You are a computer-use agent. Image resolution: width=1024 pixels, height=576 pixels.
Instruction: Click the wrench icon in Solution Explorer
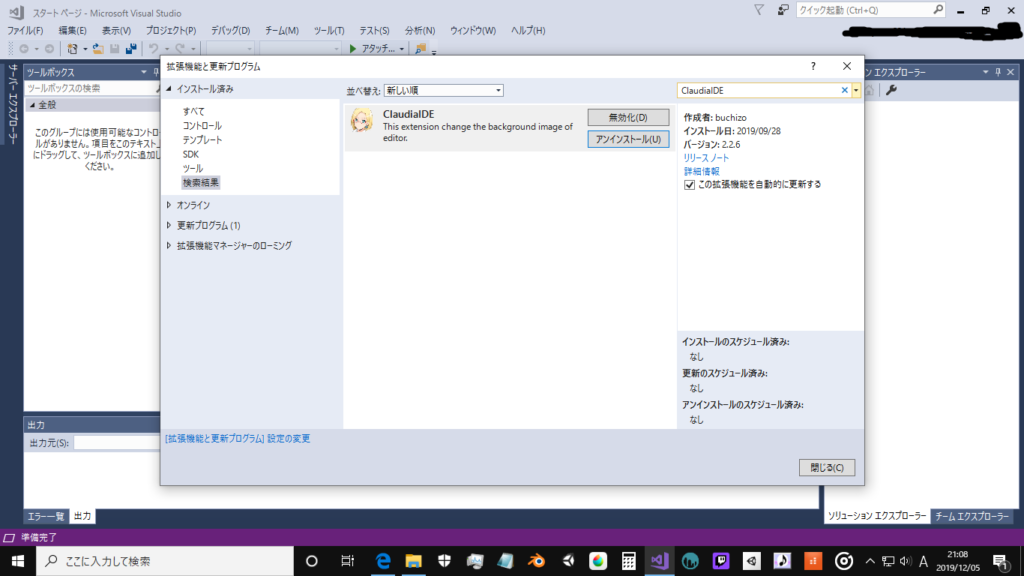click(891, 90)
